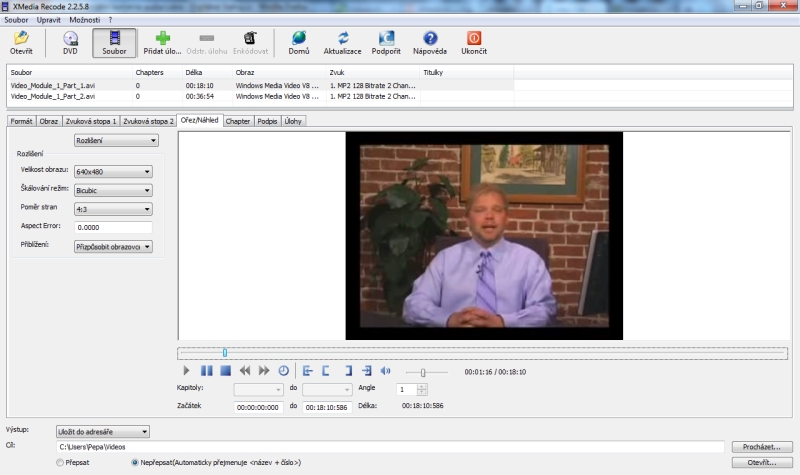Open the Možnosti menu
The height and width of the screenshot is (475, 800).
coord(85,20)
